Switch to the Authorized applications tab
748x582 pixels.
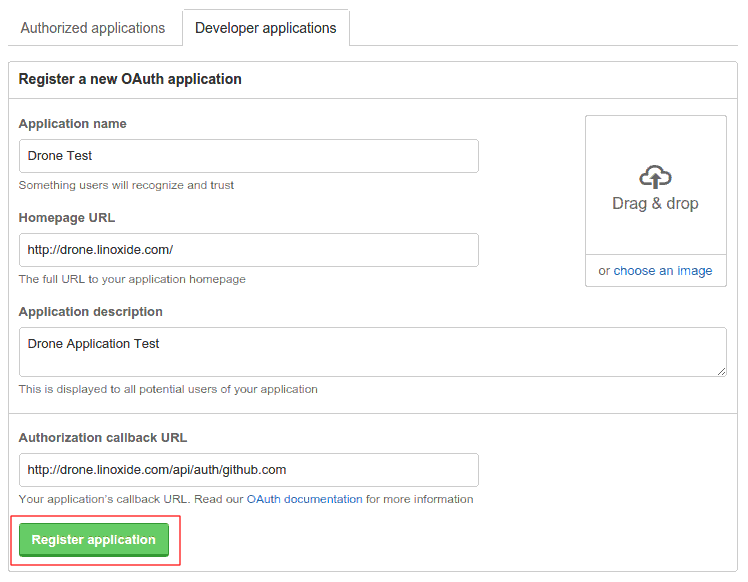[93, 28]
